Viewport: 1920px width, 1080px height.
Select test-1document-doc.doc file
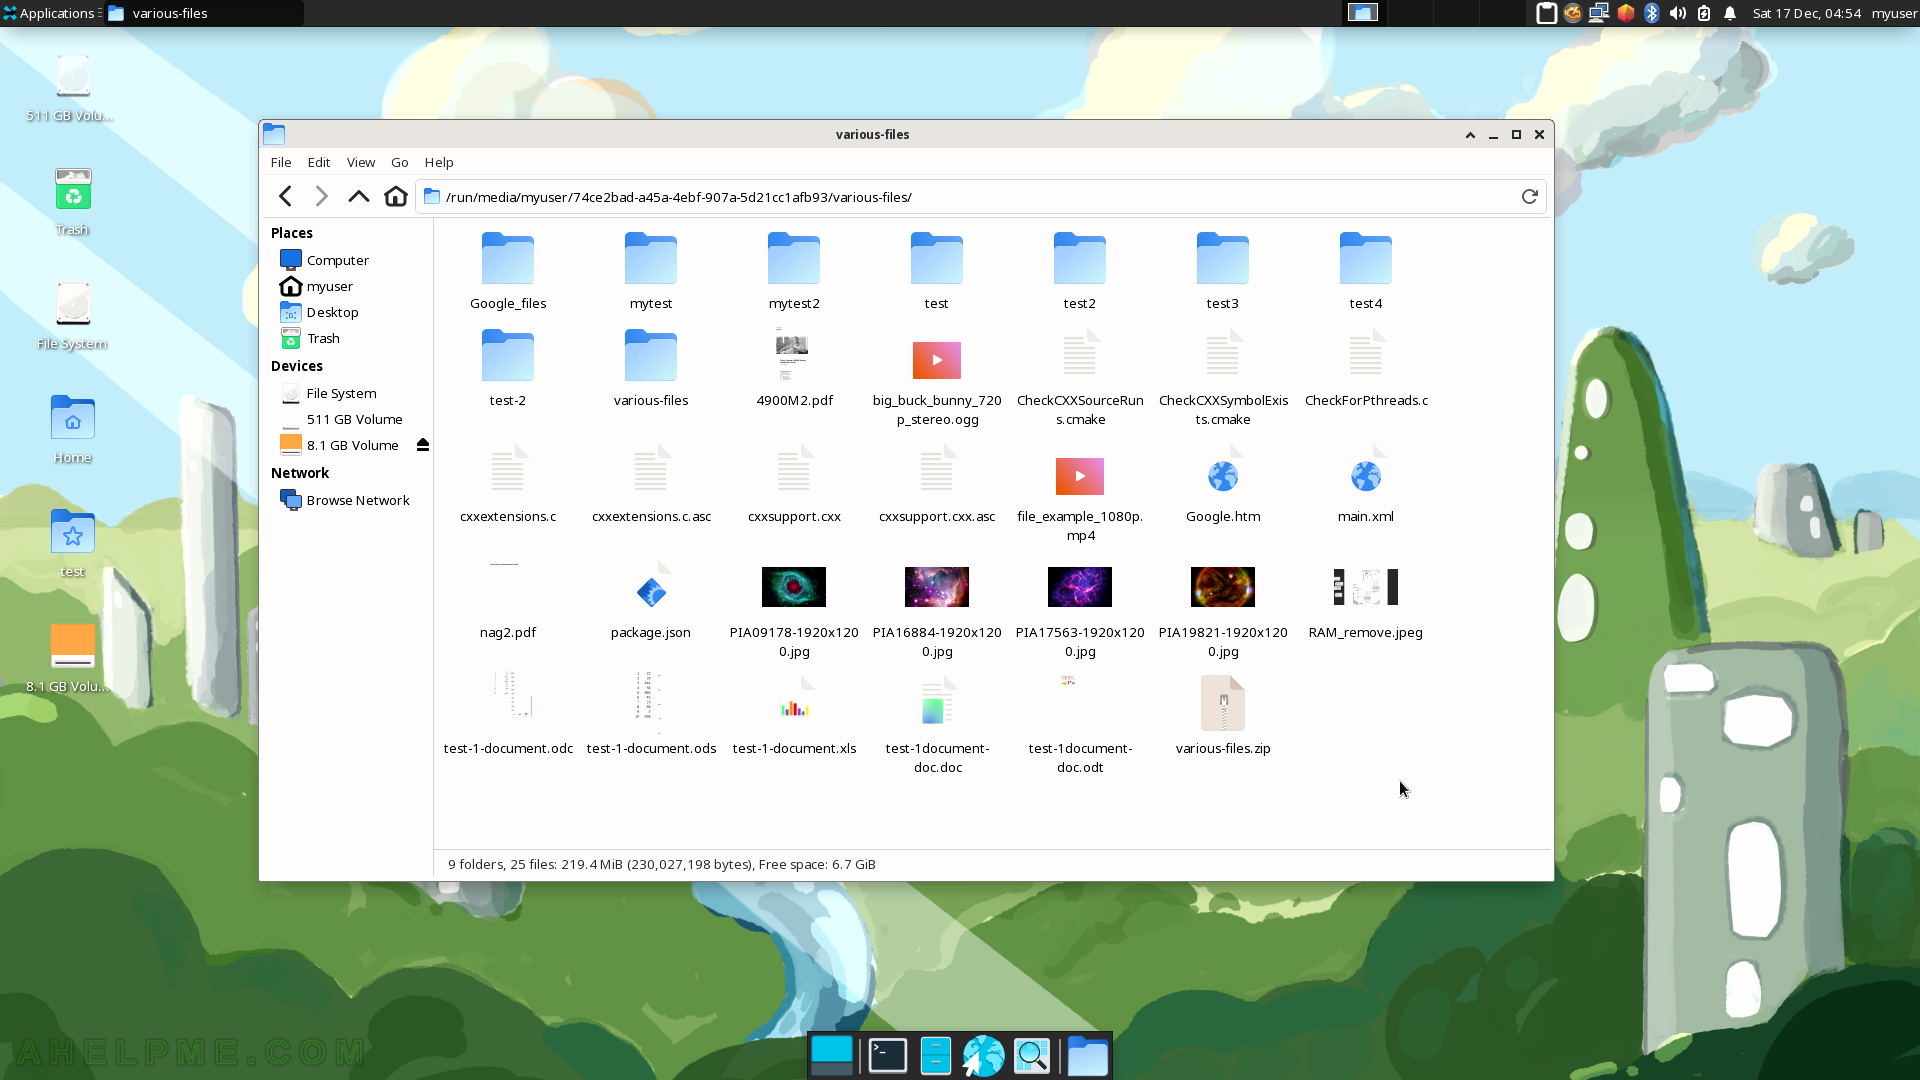937,703
